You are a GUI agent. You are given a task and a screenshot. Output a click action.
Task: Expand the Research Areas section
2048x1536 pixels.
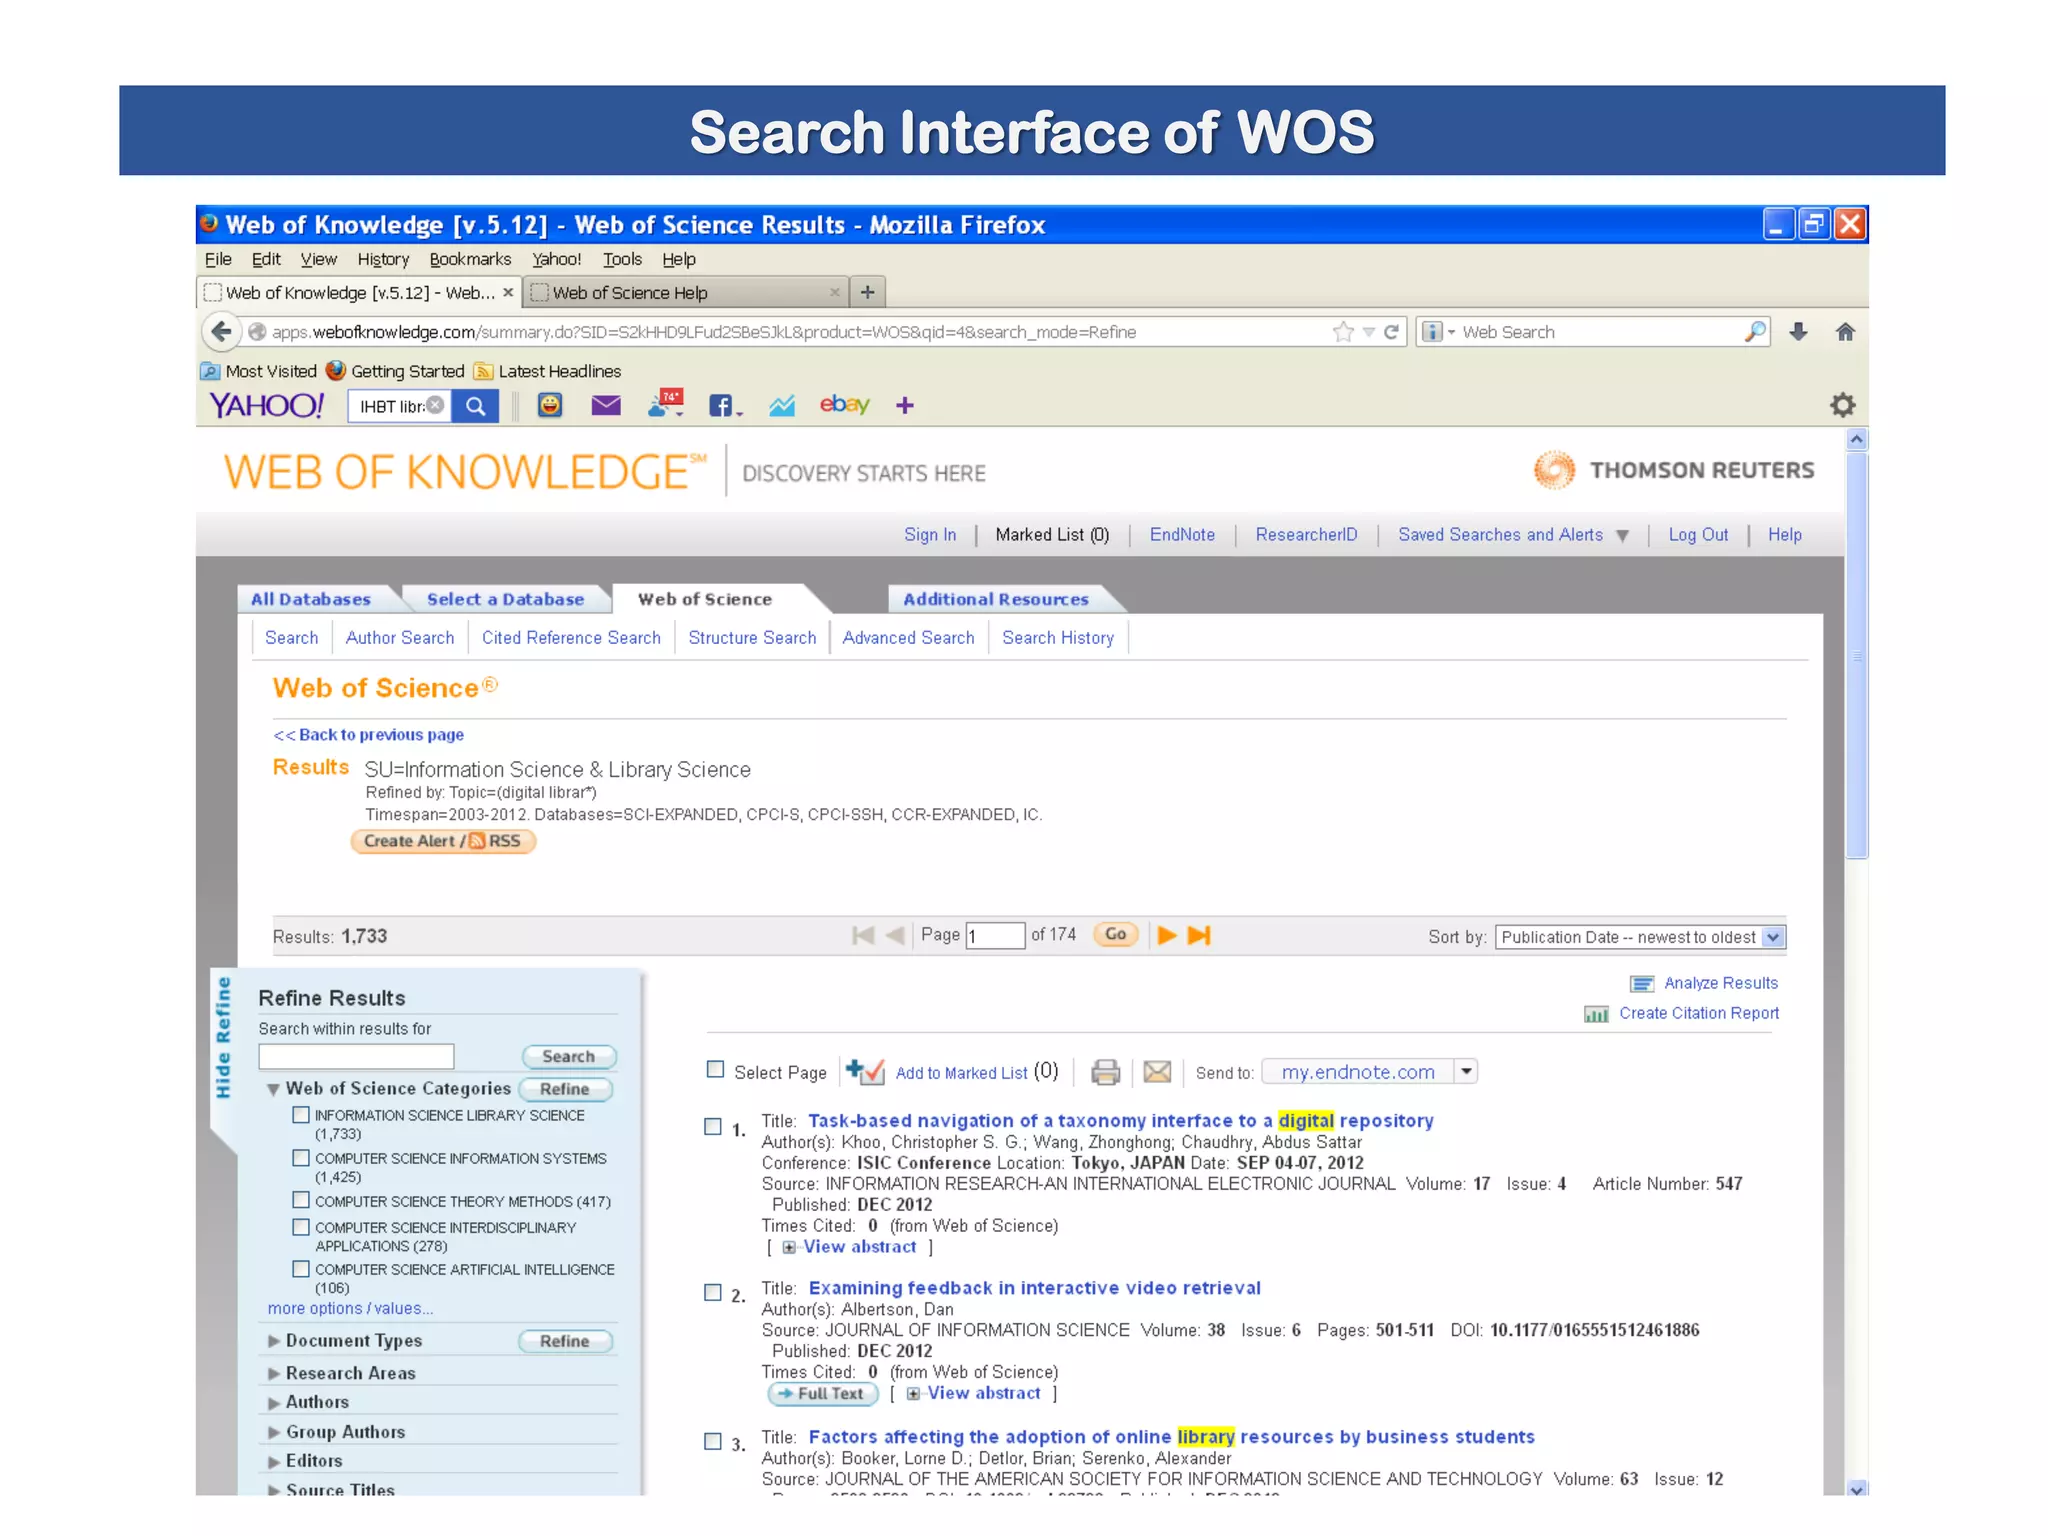273,1374
